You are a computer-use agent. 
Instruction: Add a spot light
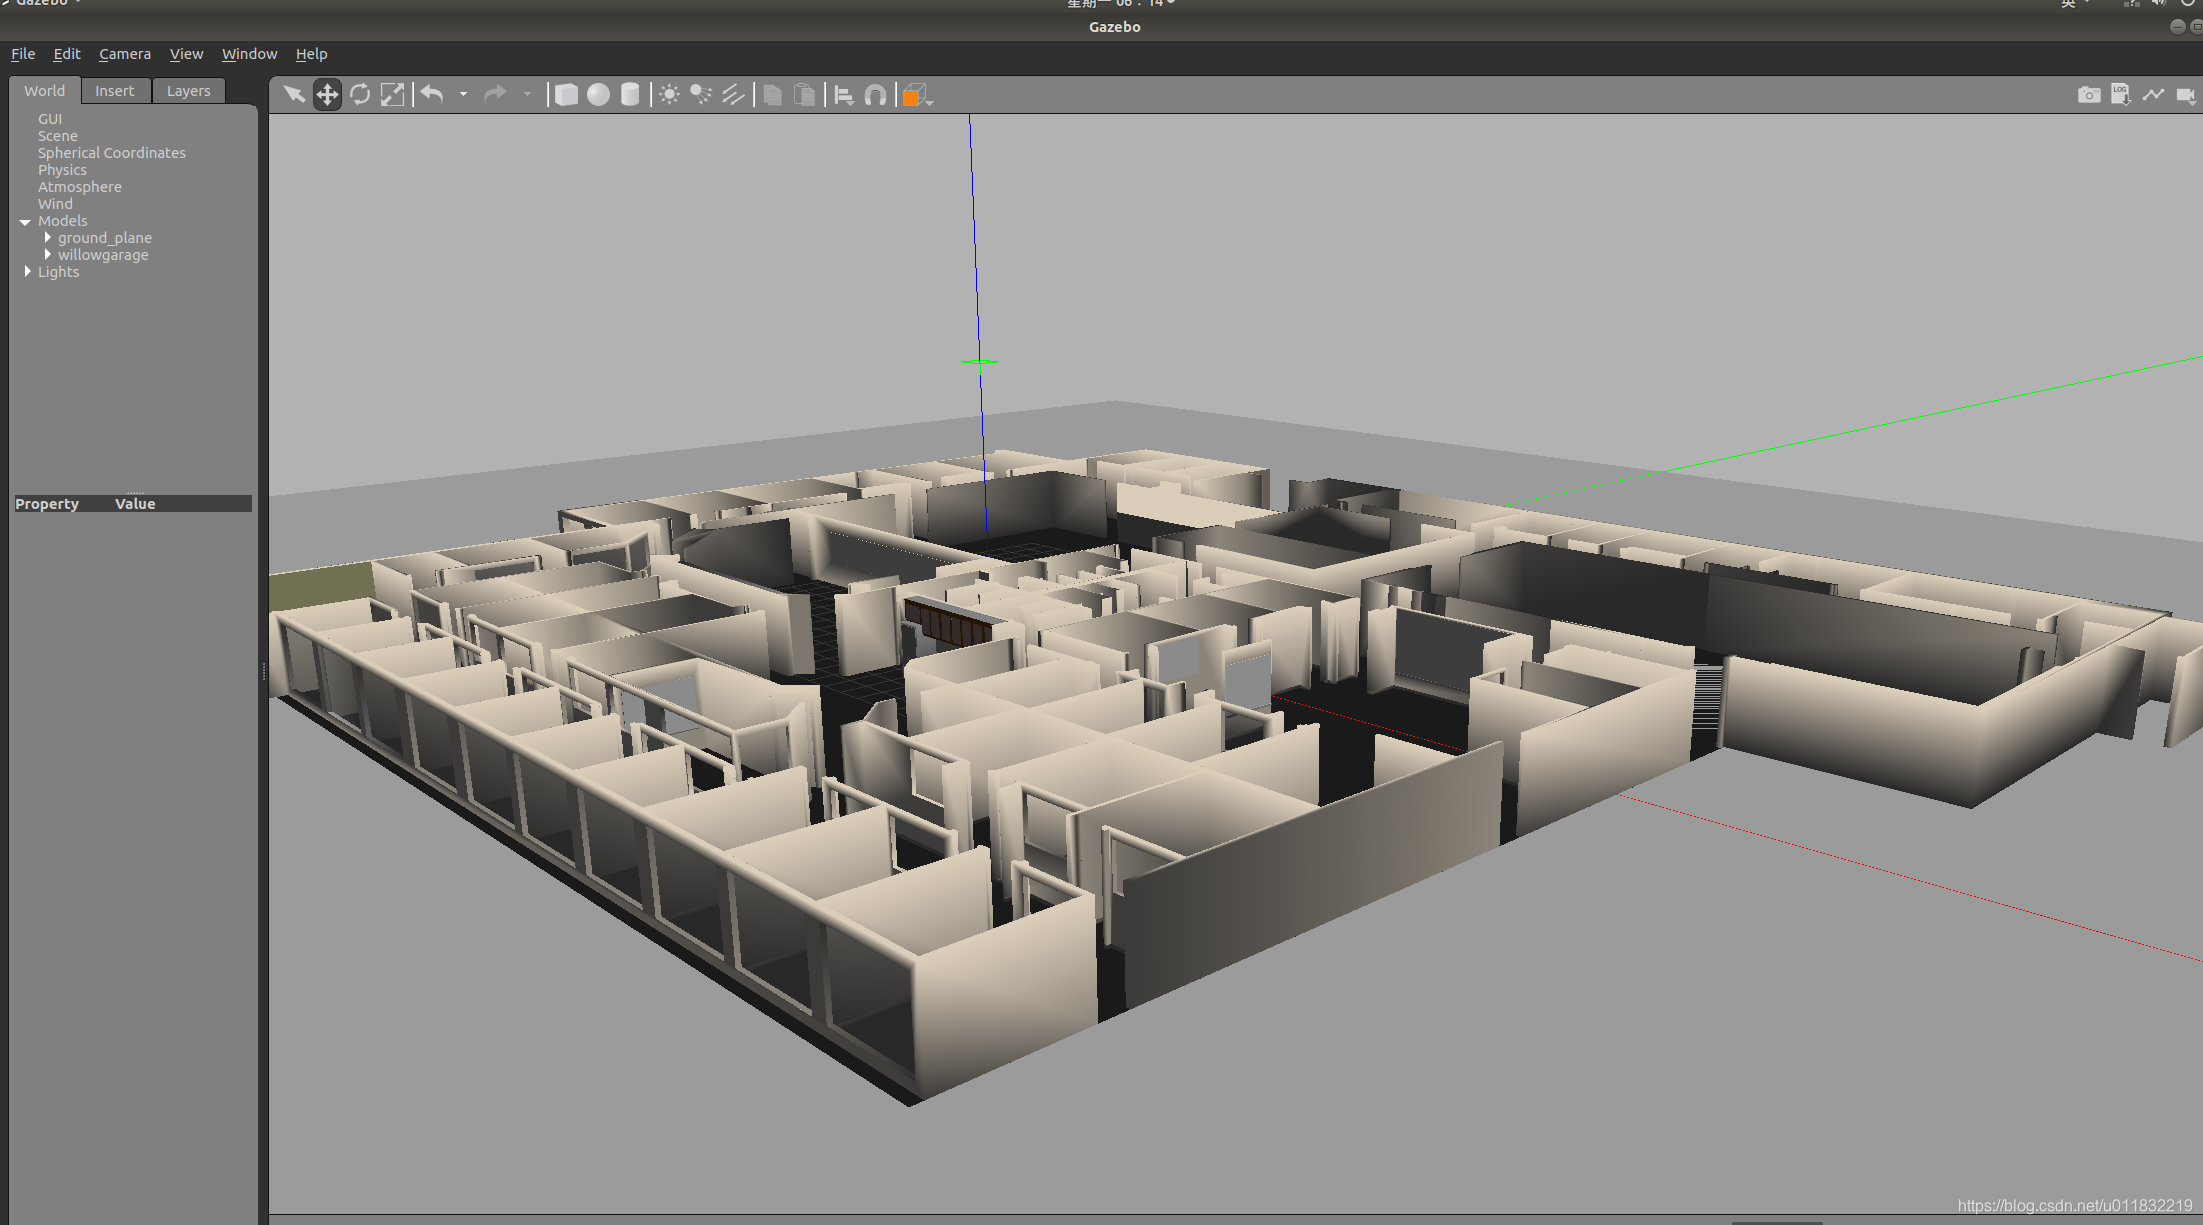point(701,95)
